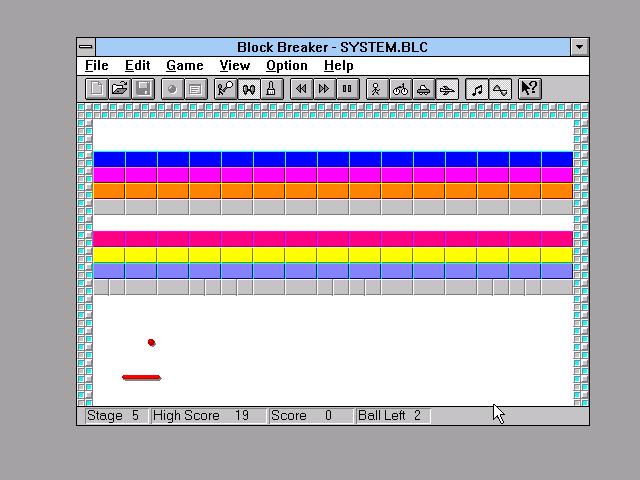Click the New file toolbar icon
This screenshot has height=480, width=640.
click(x=97, y=89)
